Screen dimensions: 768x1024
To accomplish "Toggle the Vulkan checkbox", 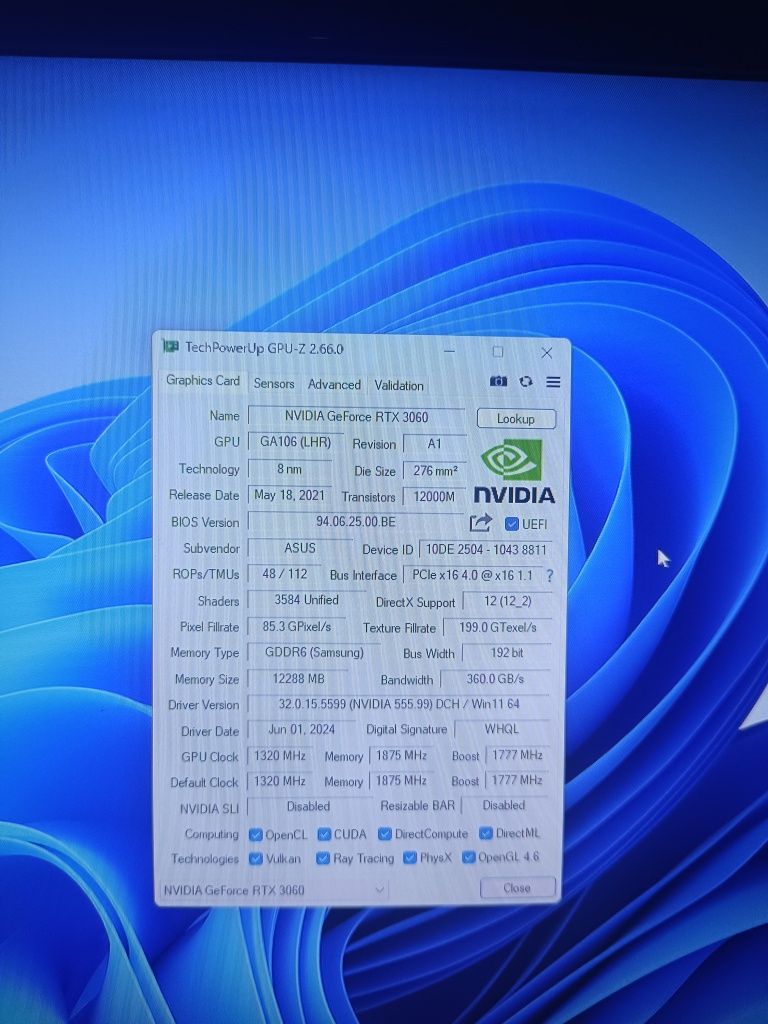I will click(256, 859).
